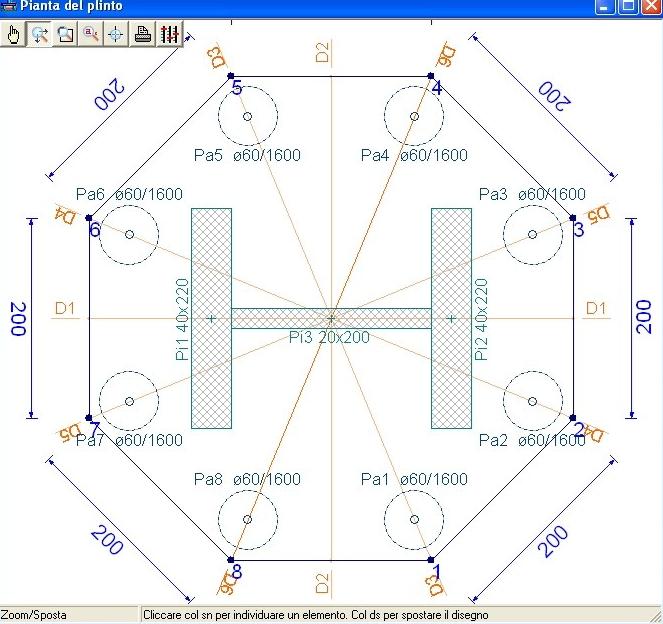Image resolution: width=663 pixels, height=624 pixels.
Task: Click the top-left D3 axis label
Action: pyautogui.click(x=218, y=57)
